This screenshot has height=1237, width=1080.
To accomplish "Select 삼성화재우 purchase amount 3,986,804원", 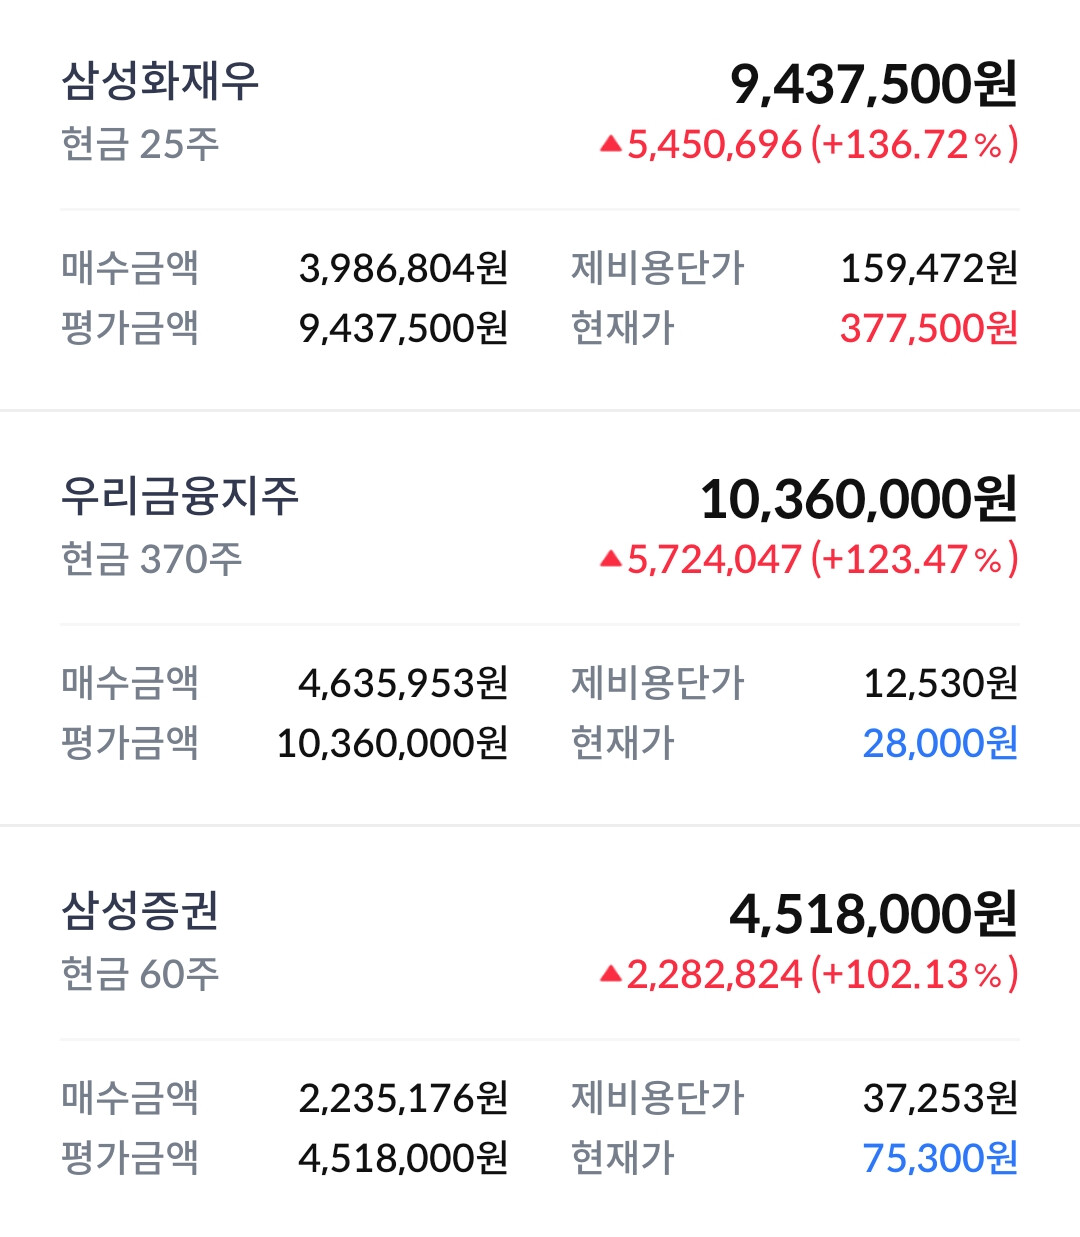I will [x=403, y=268].
